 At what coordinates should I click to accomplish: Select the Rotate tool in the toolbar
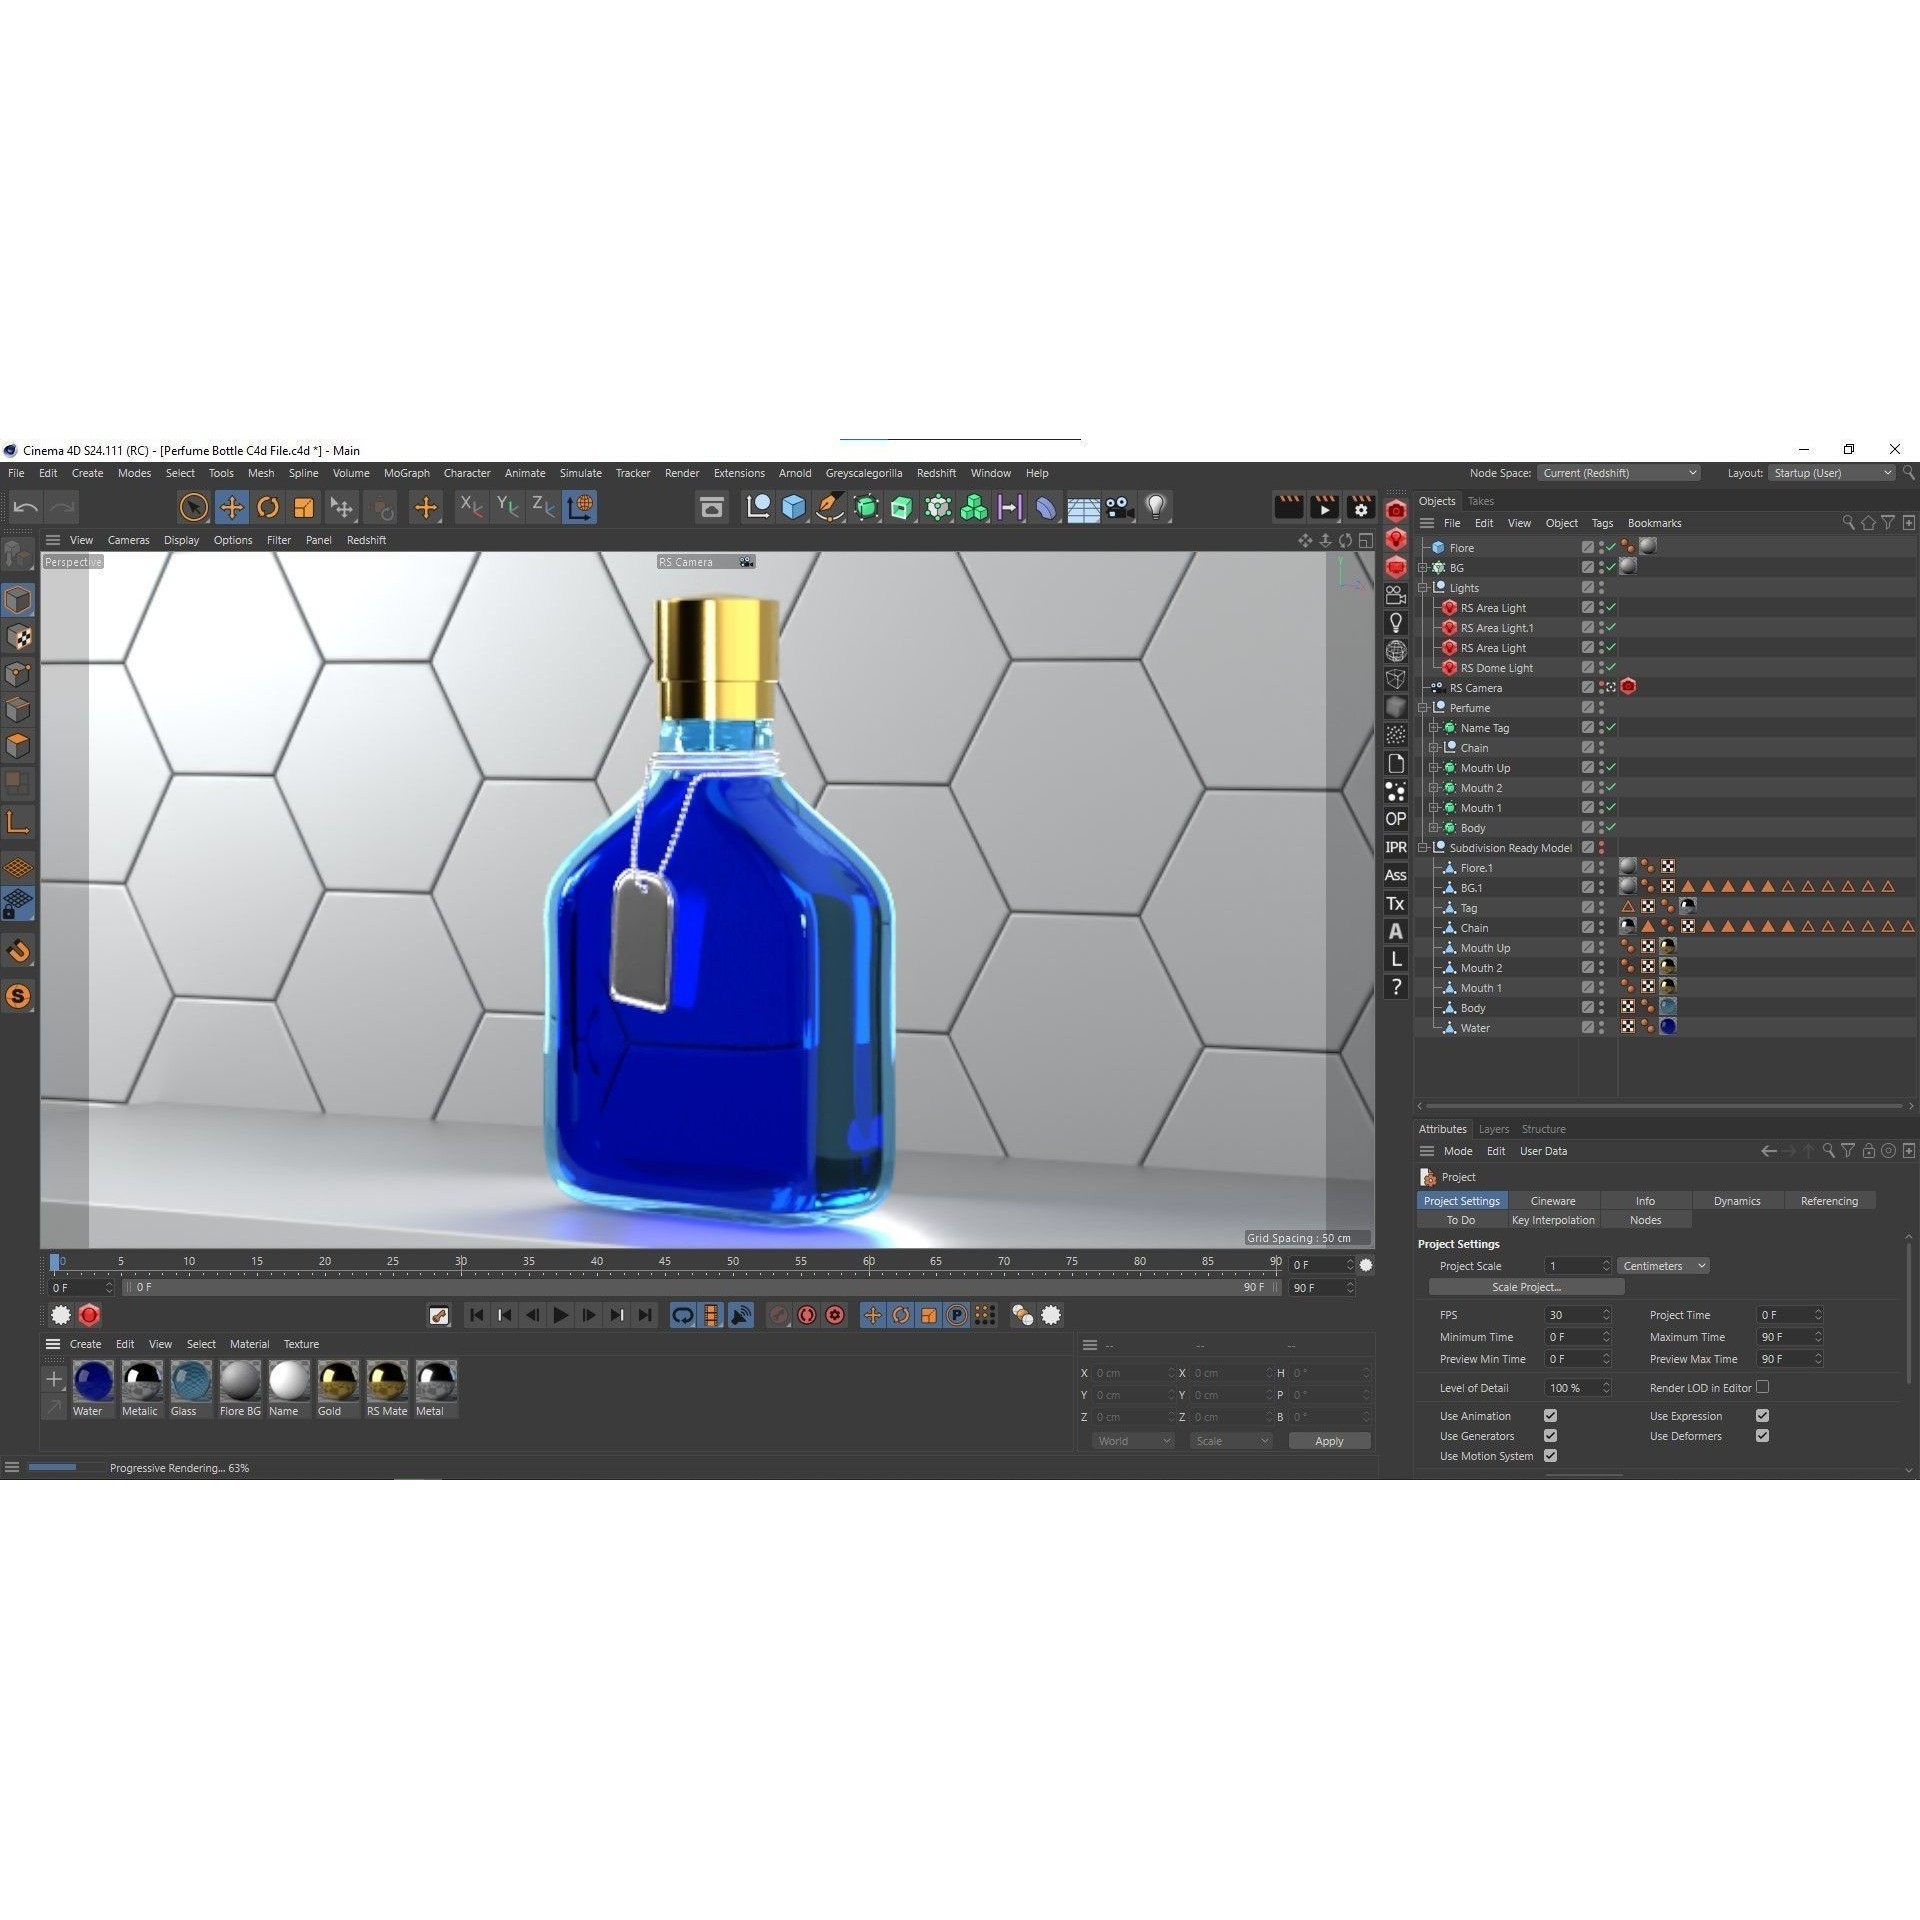267,508
